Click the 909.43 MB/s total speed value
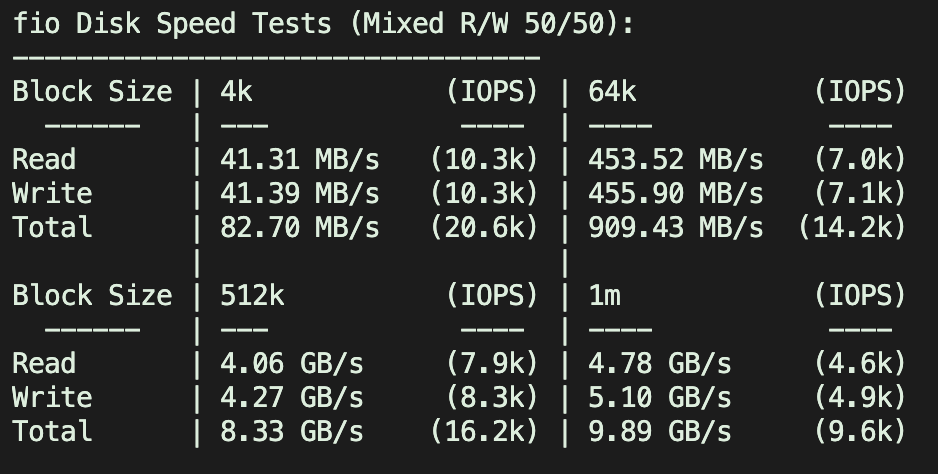 click(x=675, y=228)
